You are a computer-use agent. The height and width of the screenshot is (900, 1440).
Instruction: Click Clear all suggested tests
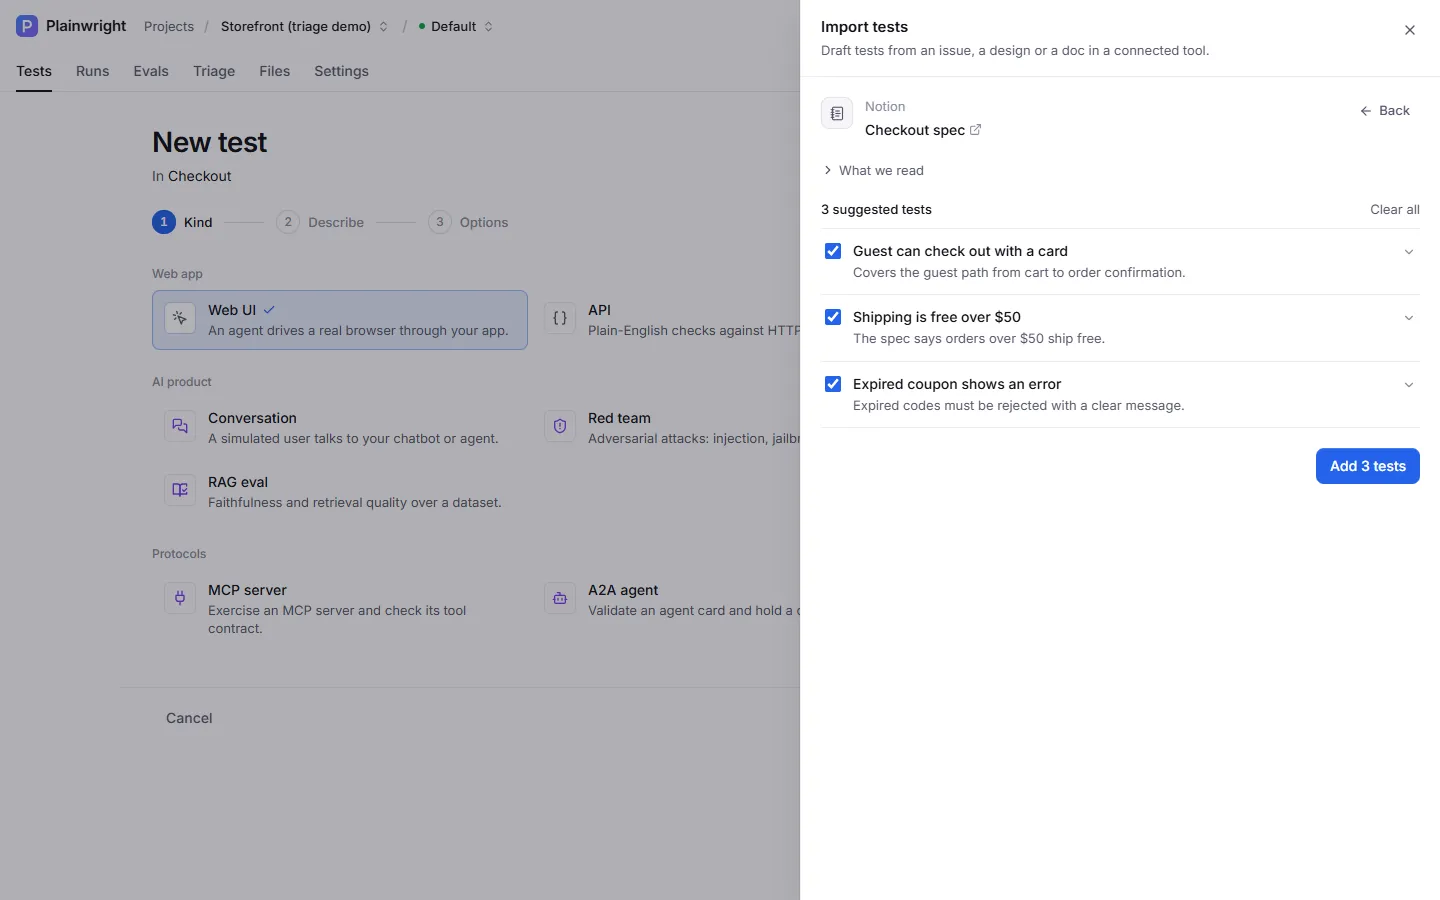(1395, 209)
